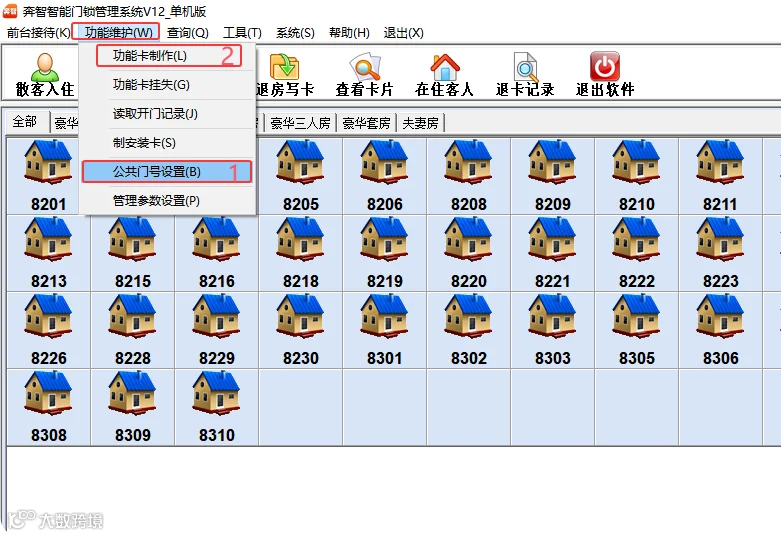Select room 8206 house icon
This screenshot has height=536, width=781.
tap(385, 162)
